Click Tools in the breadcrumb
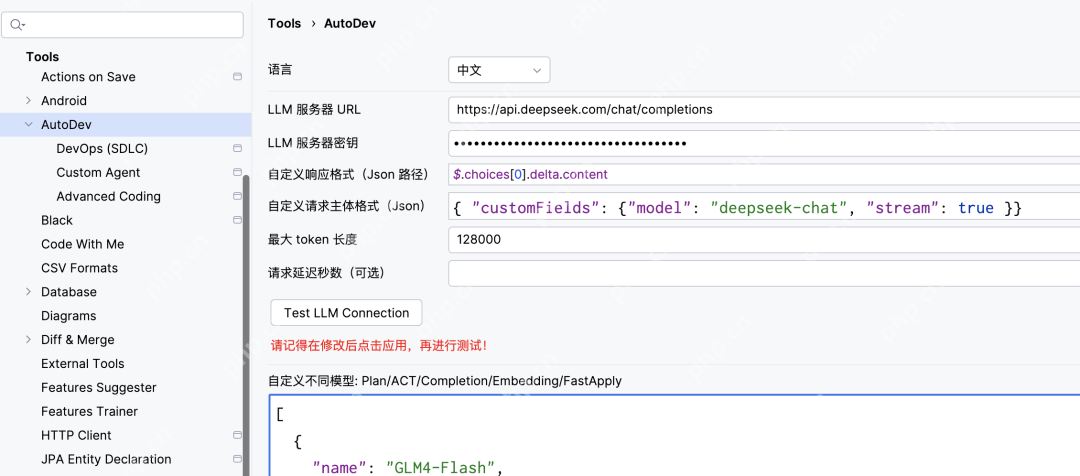The width and height of the screenshot is (1080, 476). 284,23
